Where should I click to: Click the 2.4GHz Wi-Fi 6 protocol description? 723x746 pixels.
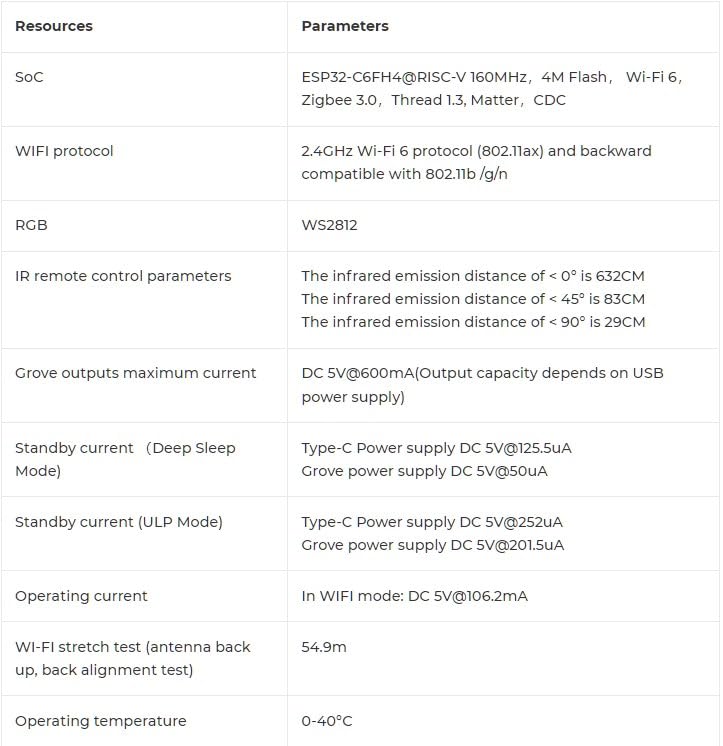[476, 162]
